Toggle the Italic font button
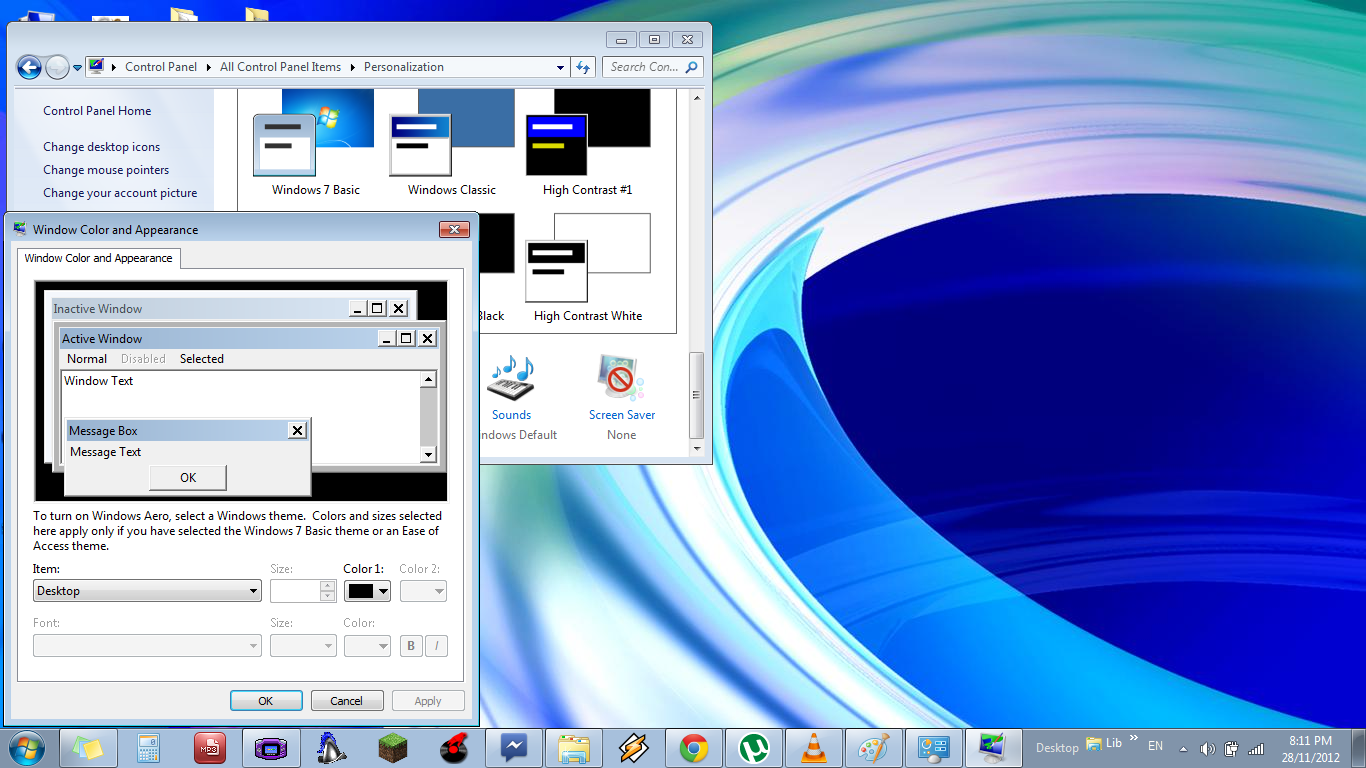Screen dimensions: 1366x768 point(436,646)
